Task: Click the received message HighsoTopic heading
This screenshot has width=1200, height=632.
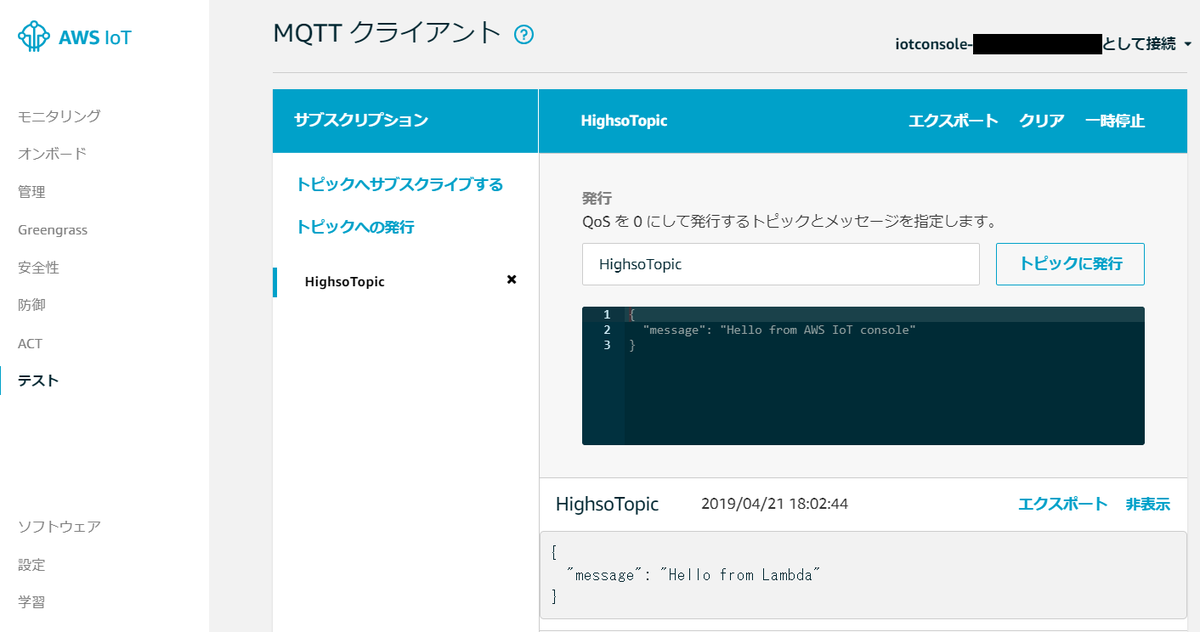Action: 607,504
